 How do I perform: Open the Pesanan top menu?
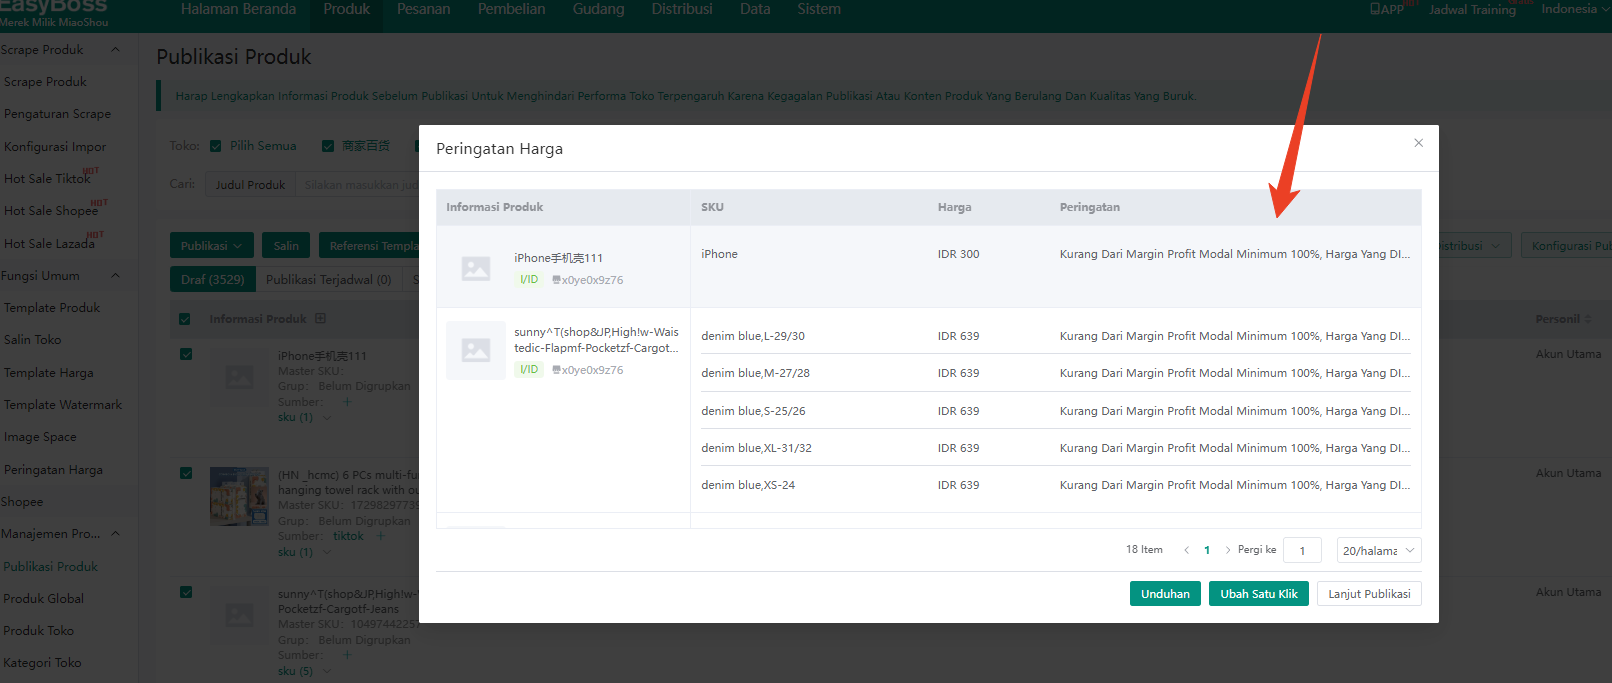coord(423,9)
